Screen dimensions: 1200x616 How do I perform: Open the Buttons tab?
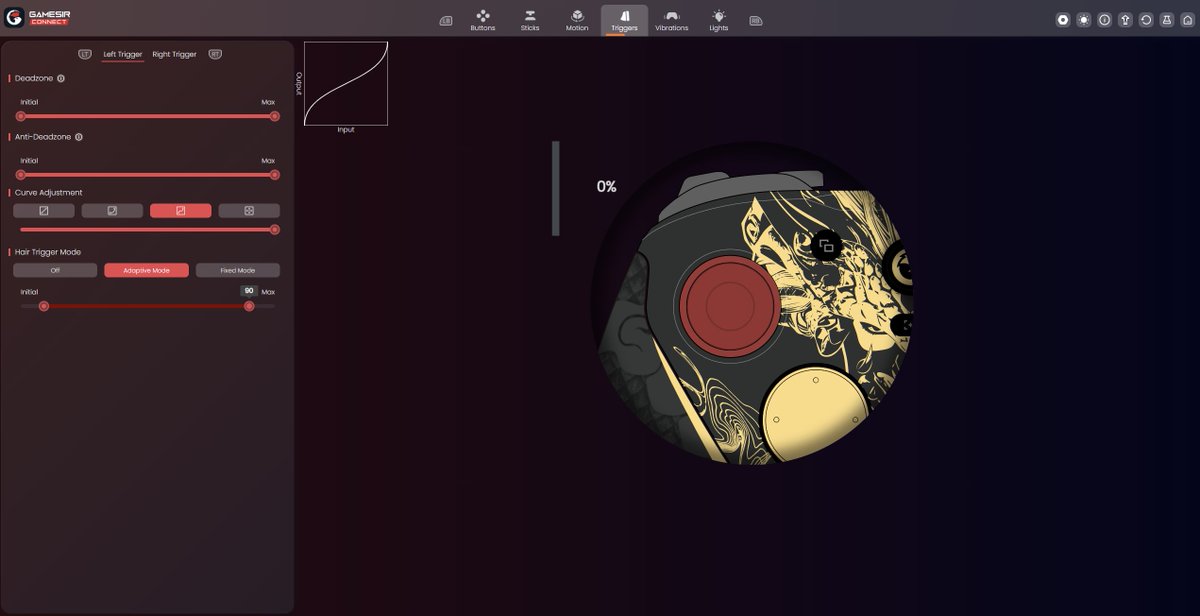482,20
